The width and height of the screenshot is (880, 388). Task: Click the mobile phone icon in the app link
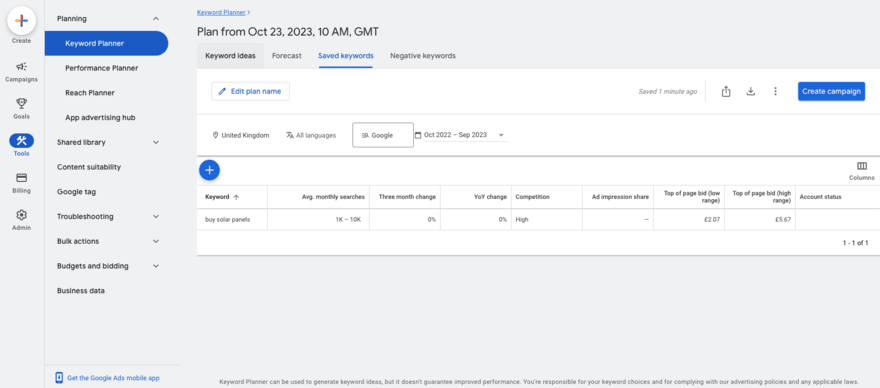pos(59,378)
